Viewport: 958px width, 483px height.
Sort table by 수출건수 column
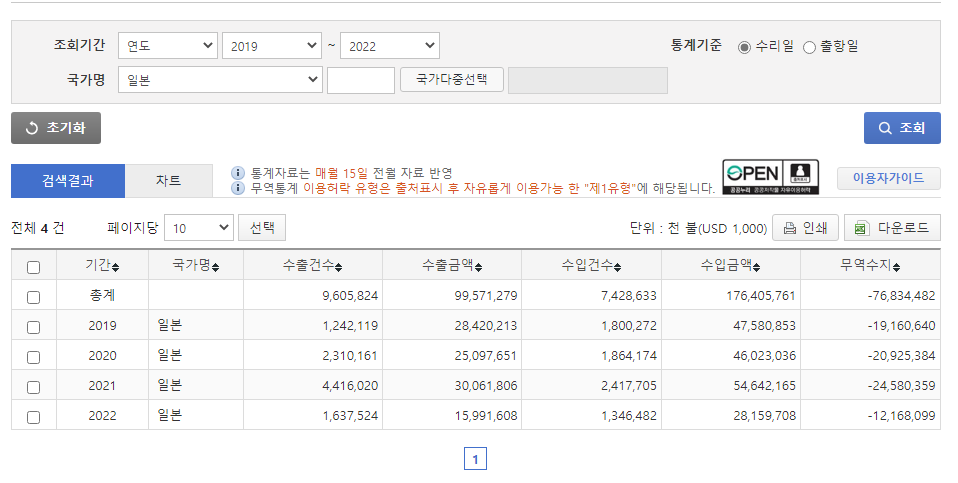(338, 267)
